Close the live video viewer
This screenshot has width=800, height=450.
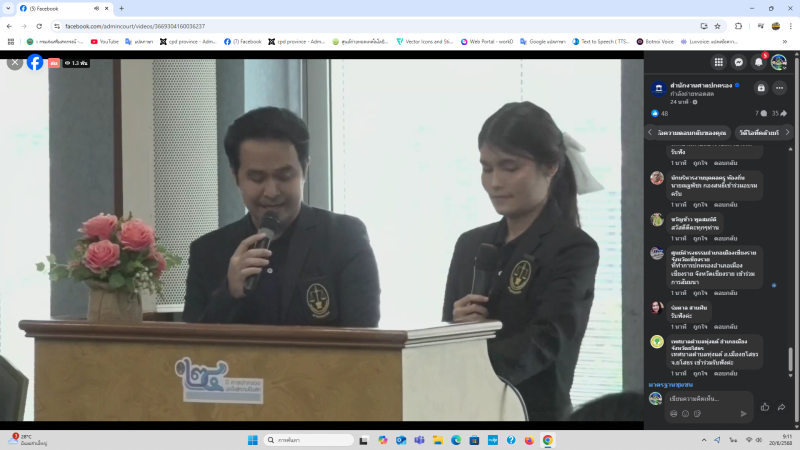(x=15, y=62)
